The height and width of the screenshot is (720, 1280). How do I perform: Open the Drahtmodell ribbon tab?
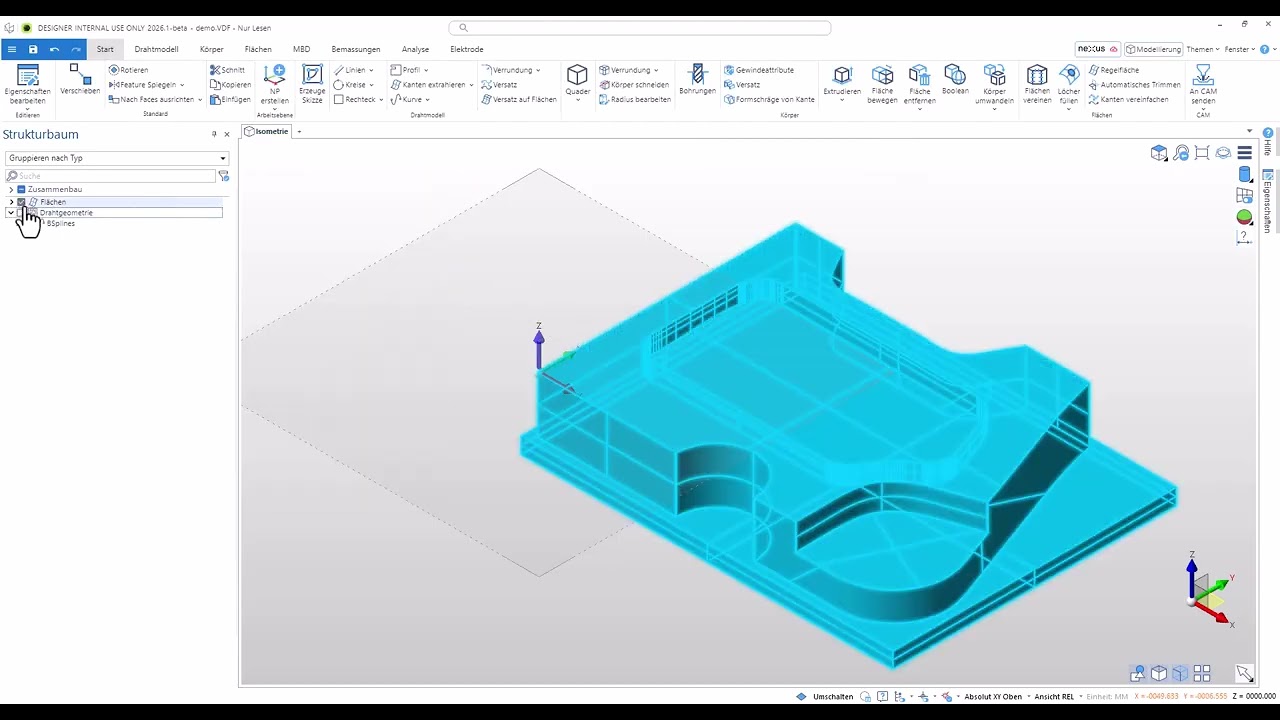pyautogui.click(x=156, y=49)
